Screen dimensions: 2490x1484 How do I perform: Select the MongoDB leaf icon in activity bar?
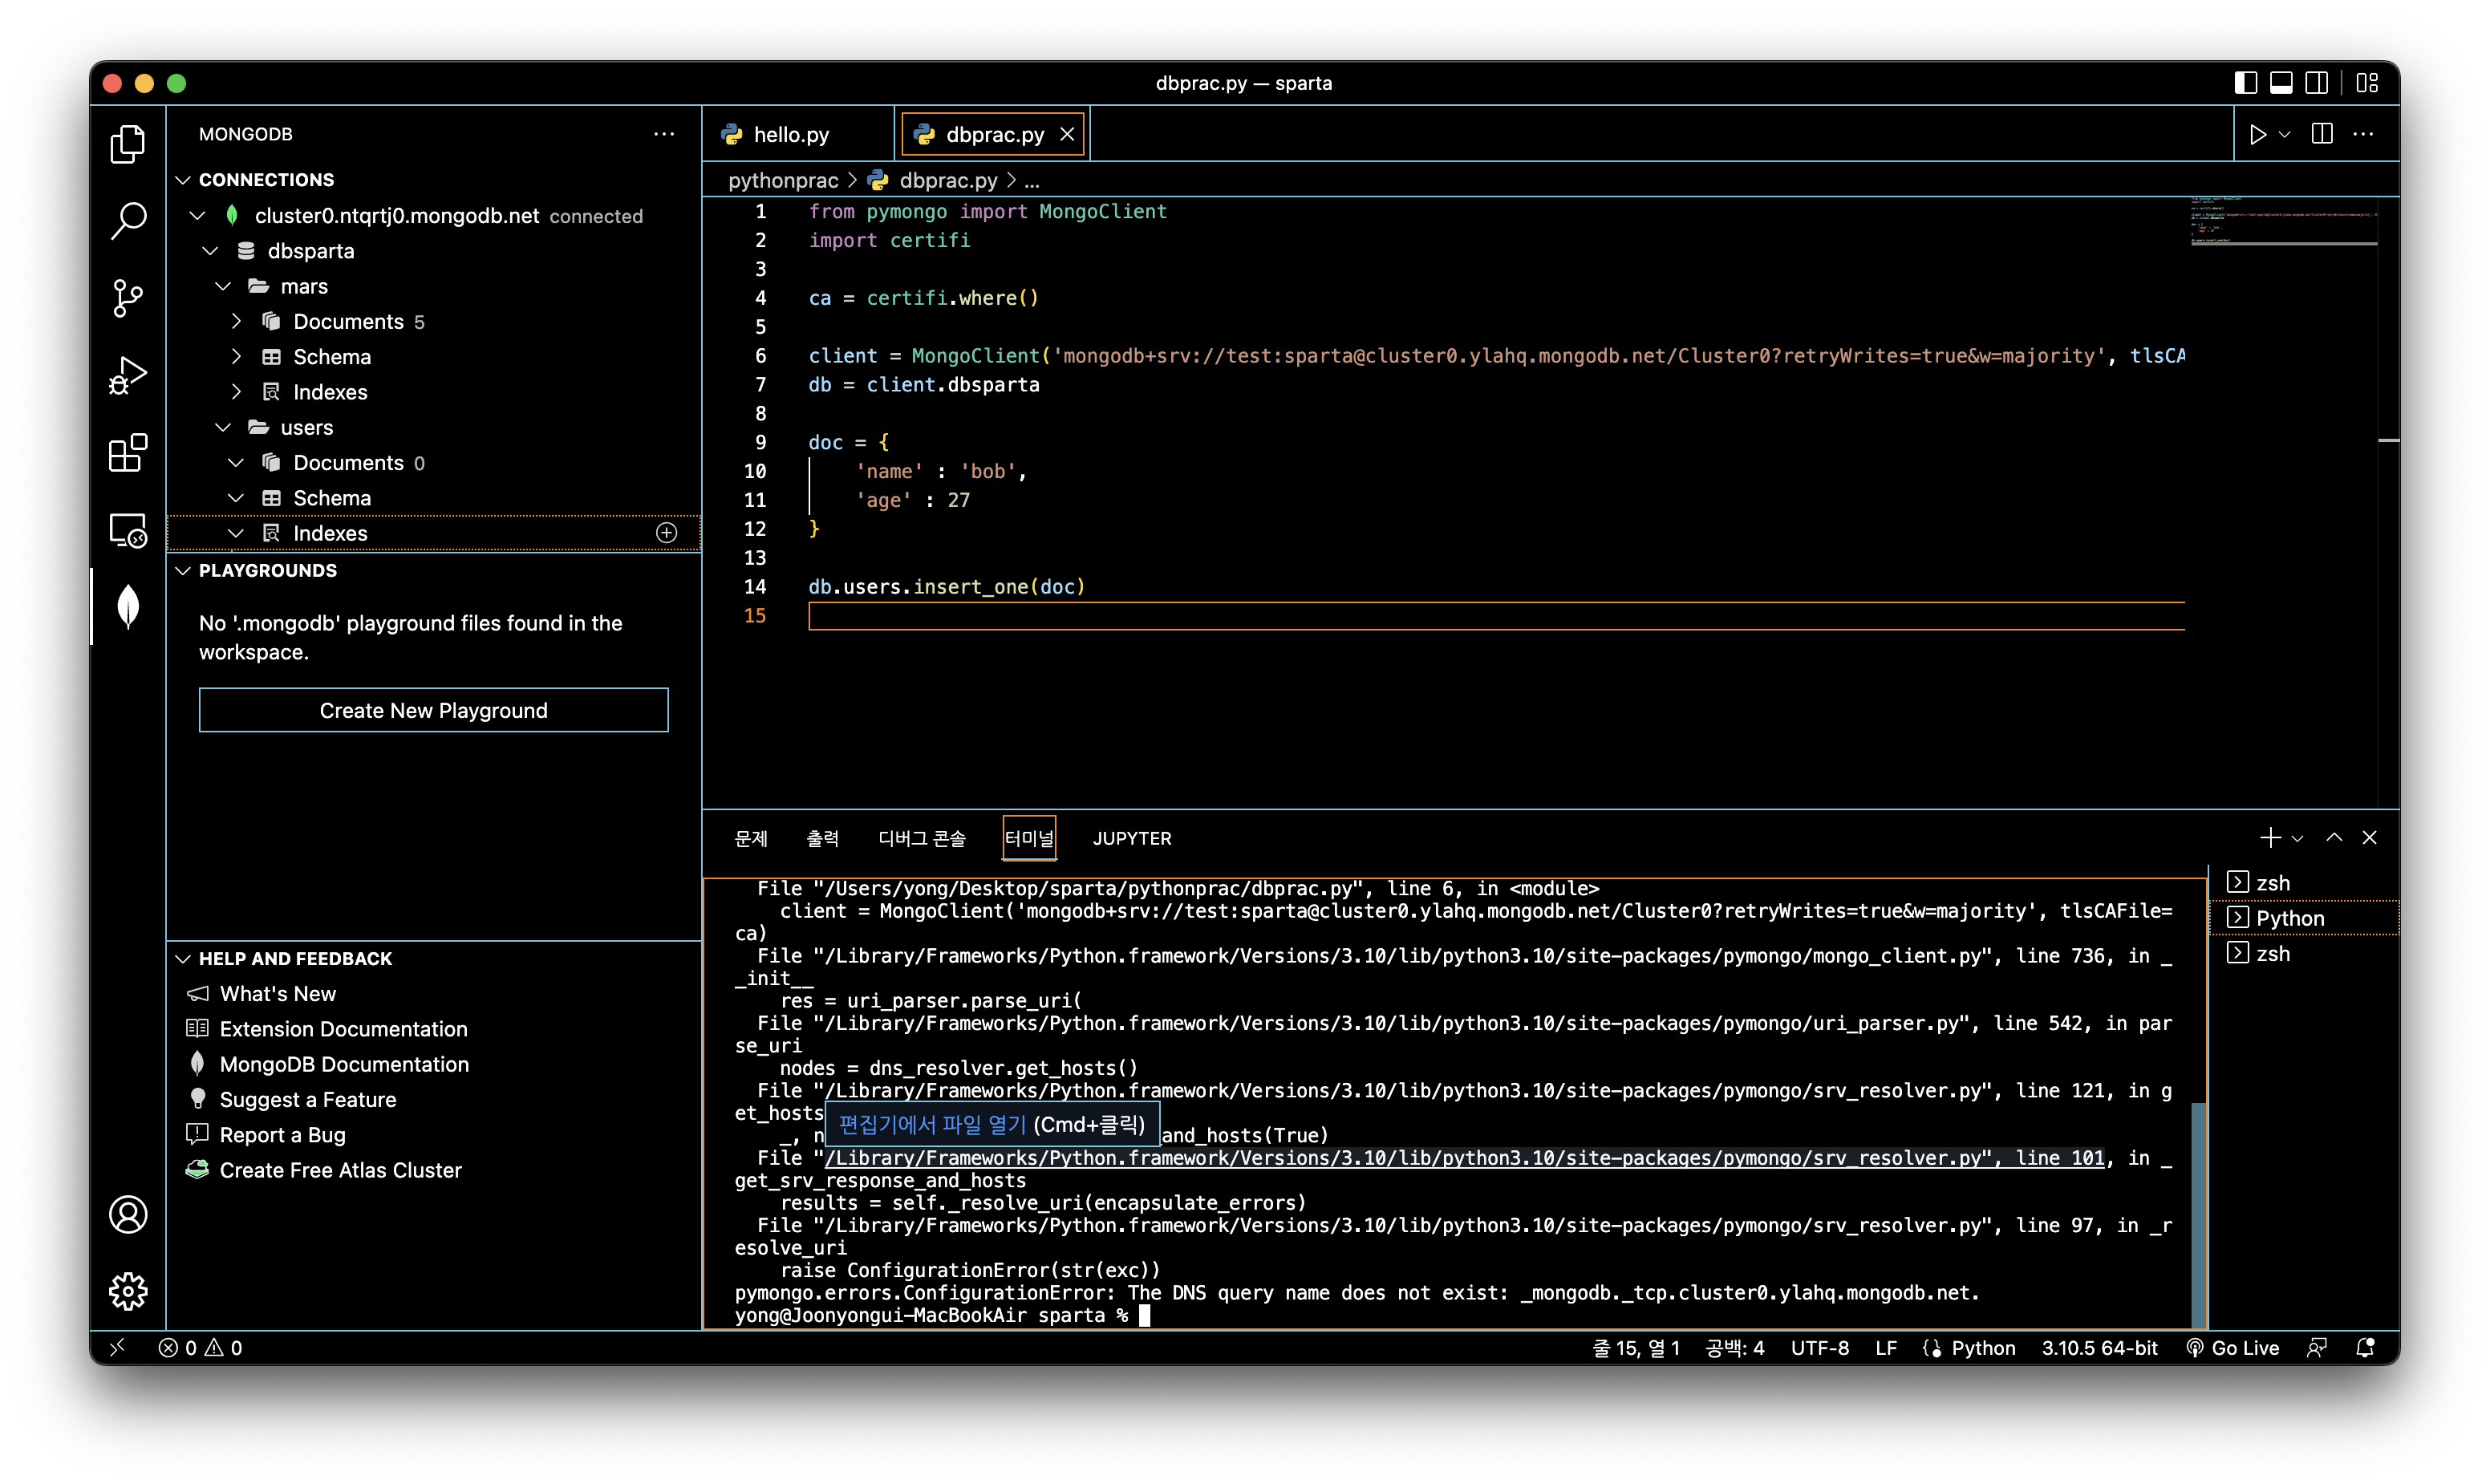128,607
